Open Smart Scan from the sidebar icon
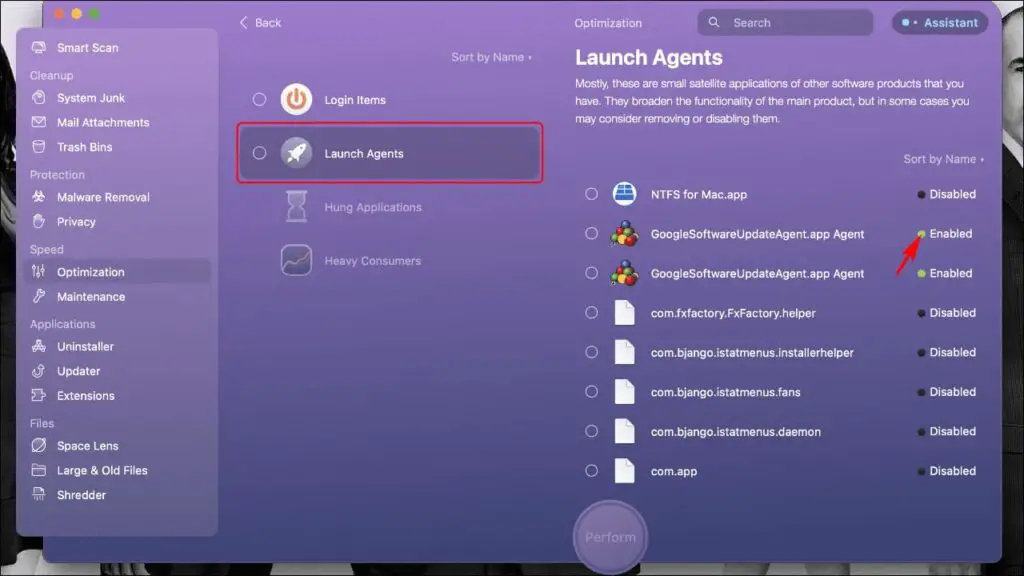Viewport: 1024px width, 576px height. pyautogui.click(x=39, y=48)
